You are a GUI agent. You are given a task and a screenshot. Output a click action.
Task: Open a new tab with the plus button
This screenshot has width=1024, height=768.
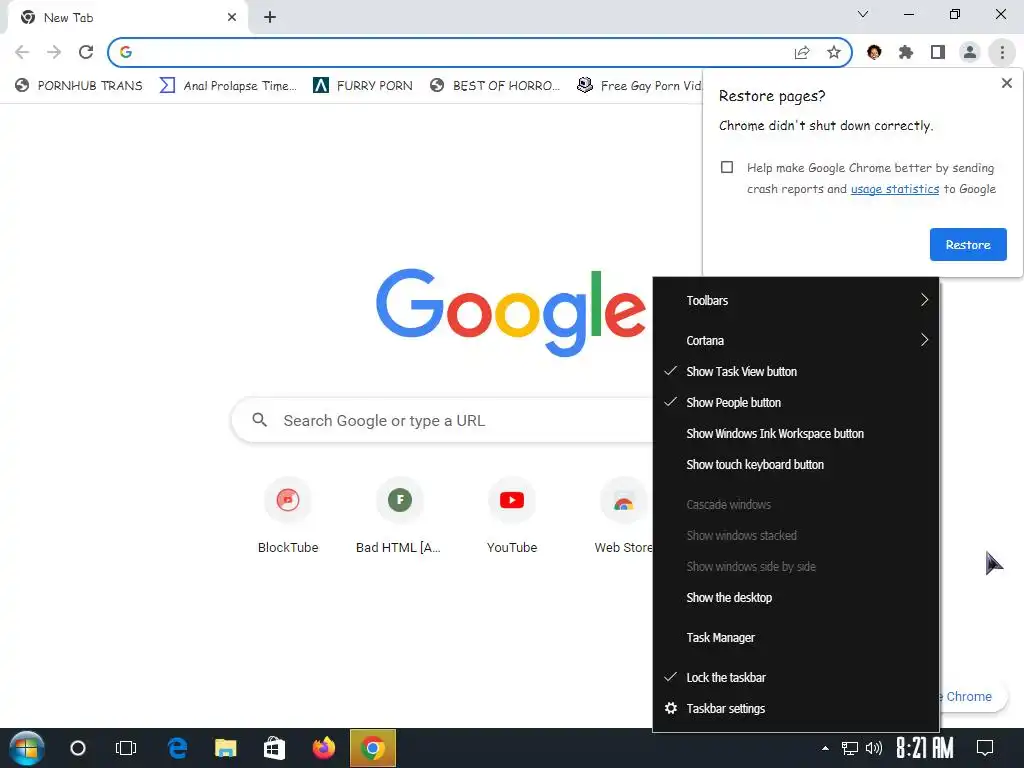click(270, 18)
